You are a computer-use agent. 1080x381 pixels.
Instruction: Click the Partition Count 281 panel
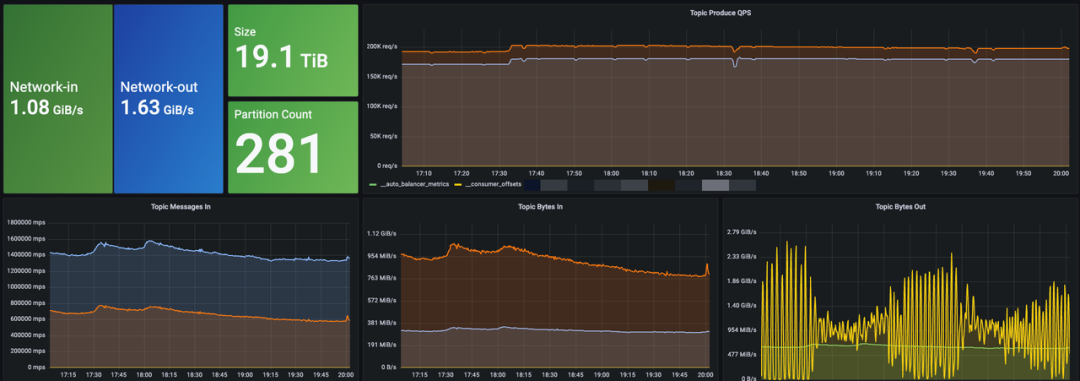point(293,147)
